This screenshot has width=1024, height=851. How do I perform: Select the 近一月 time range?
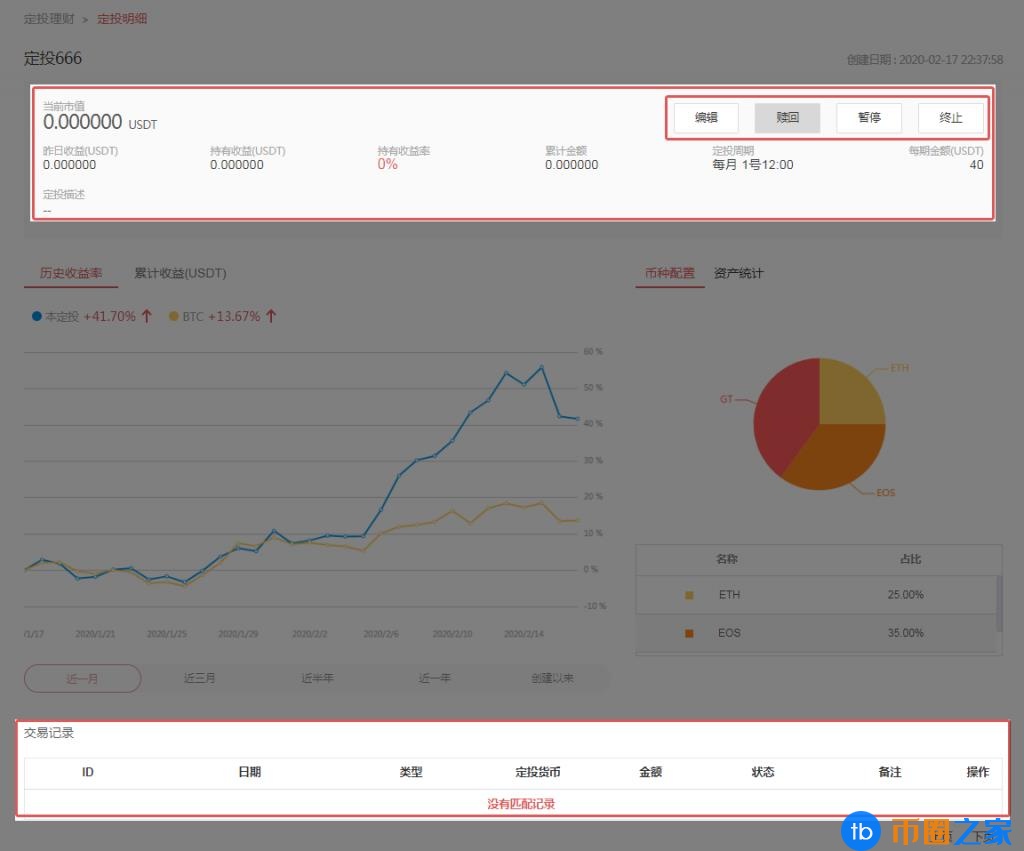(x=83, y=678)
